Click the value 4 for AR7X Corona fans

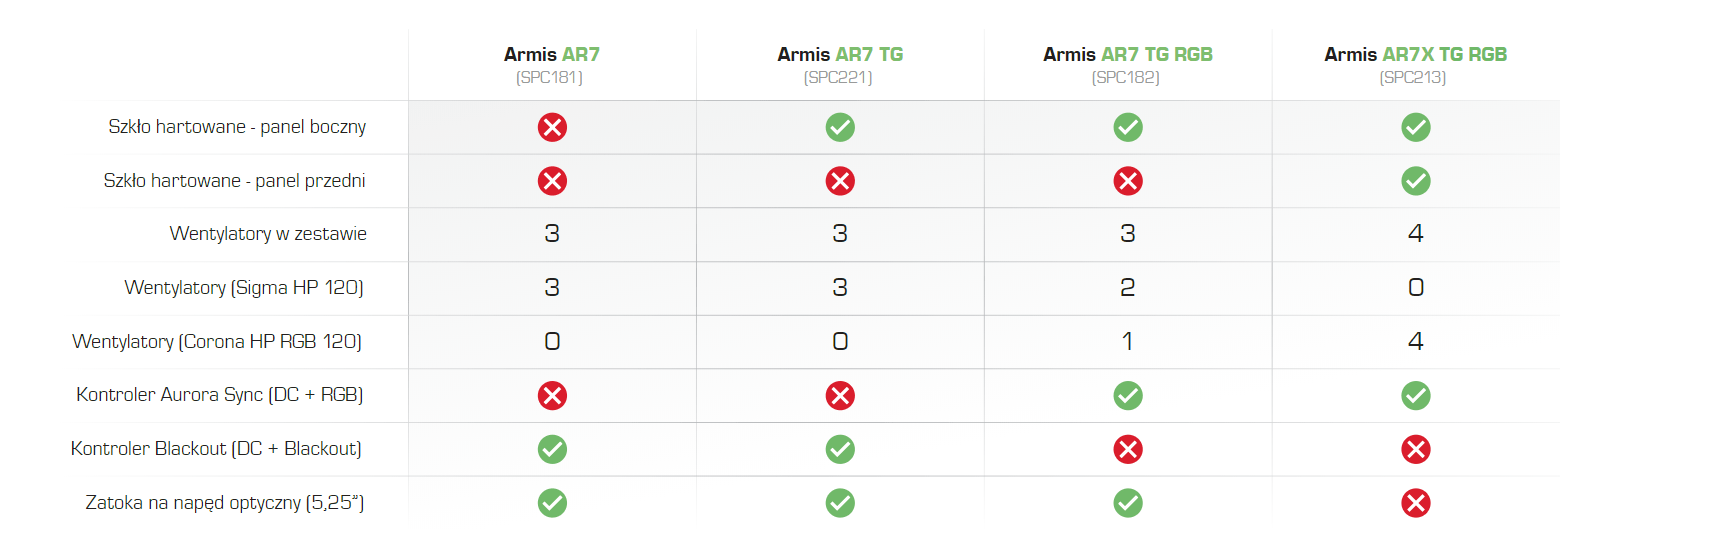1416,341
